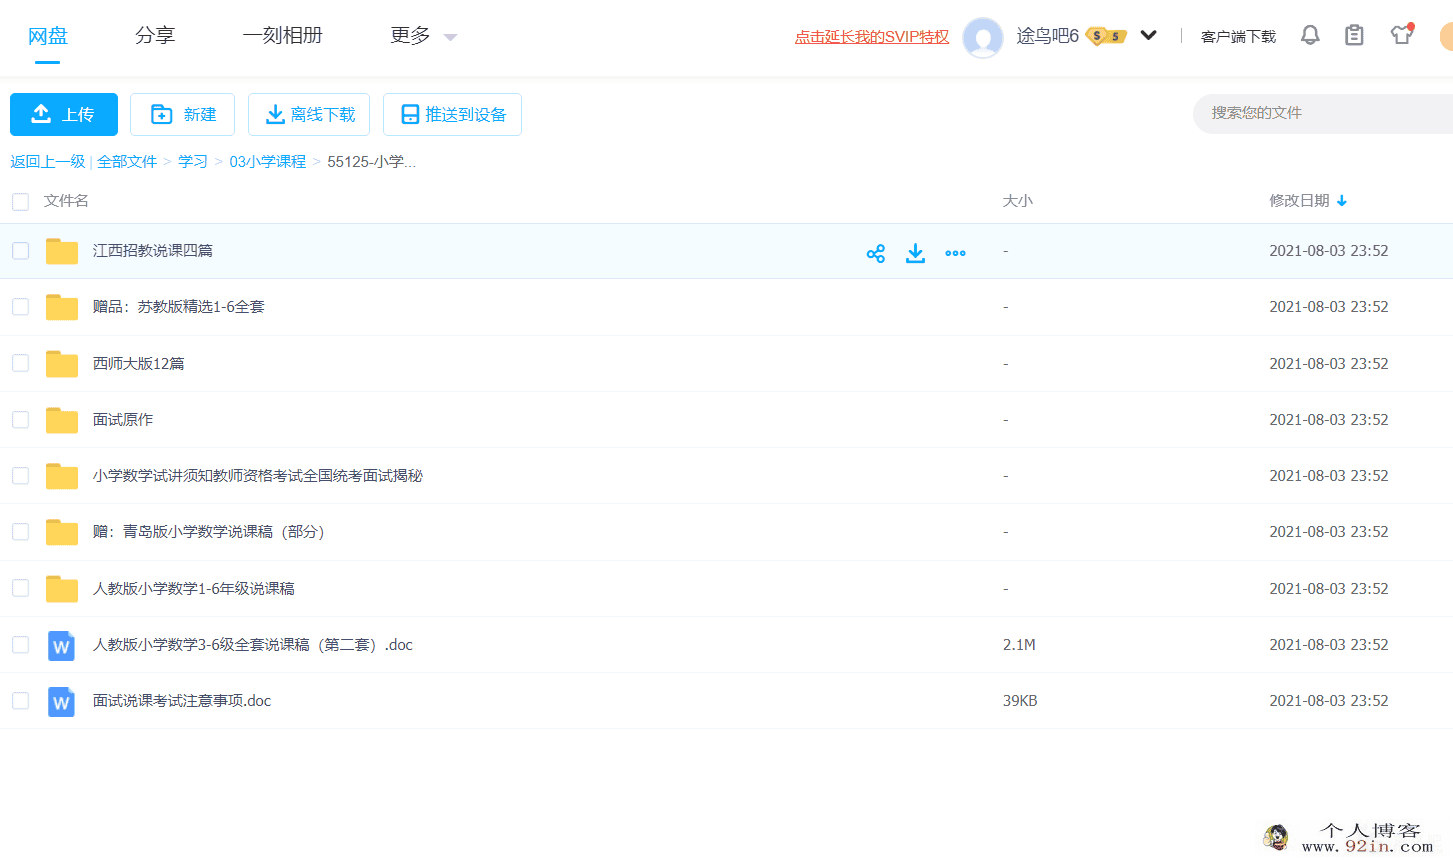Open folder 小学数学试讲须知教师资格考试全国统考面试揭秘
This screenshot has width=1453, height=860.
click(x=258, y=476)
